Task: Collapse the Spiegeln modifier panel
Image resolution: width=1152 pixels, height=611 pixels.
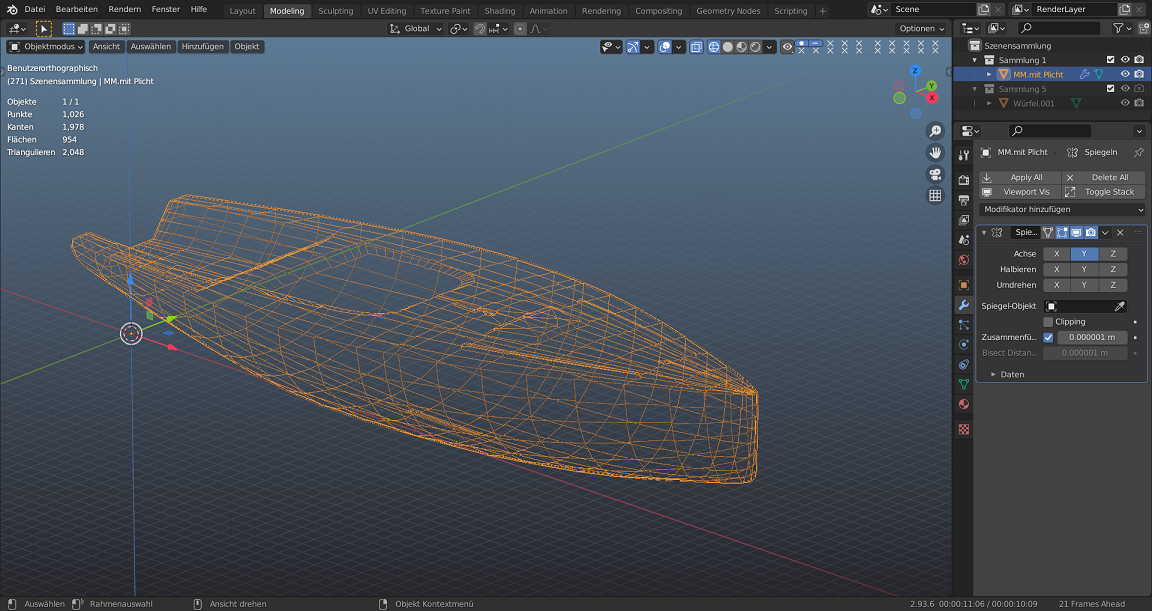Action: (x=984, y=233)
